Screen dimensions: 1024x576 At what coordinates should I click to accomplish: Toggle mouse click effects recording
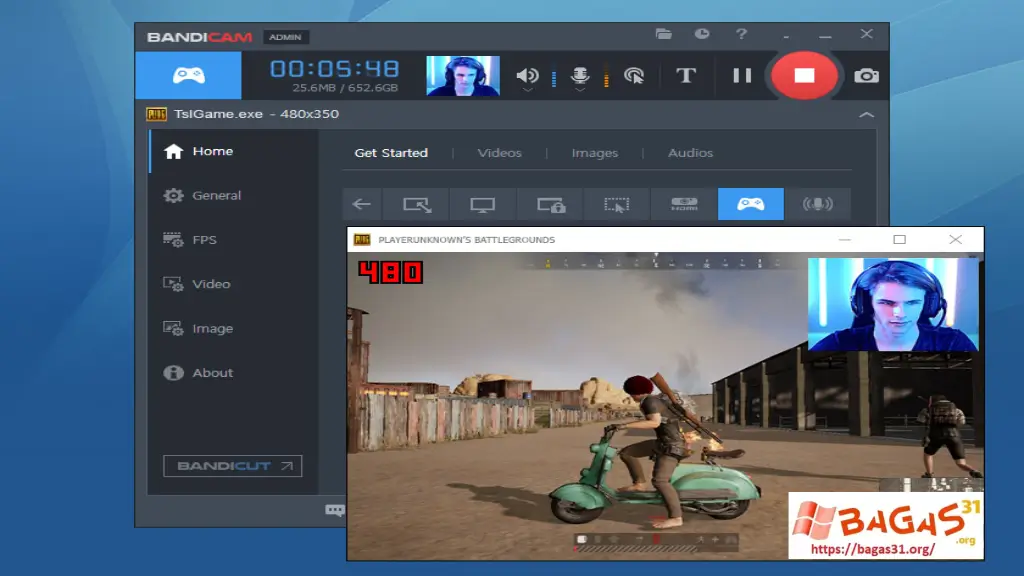point(634,76)
